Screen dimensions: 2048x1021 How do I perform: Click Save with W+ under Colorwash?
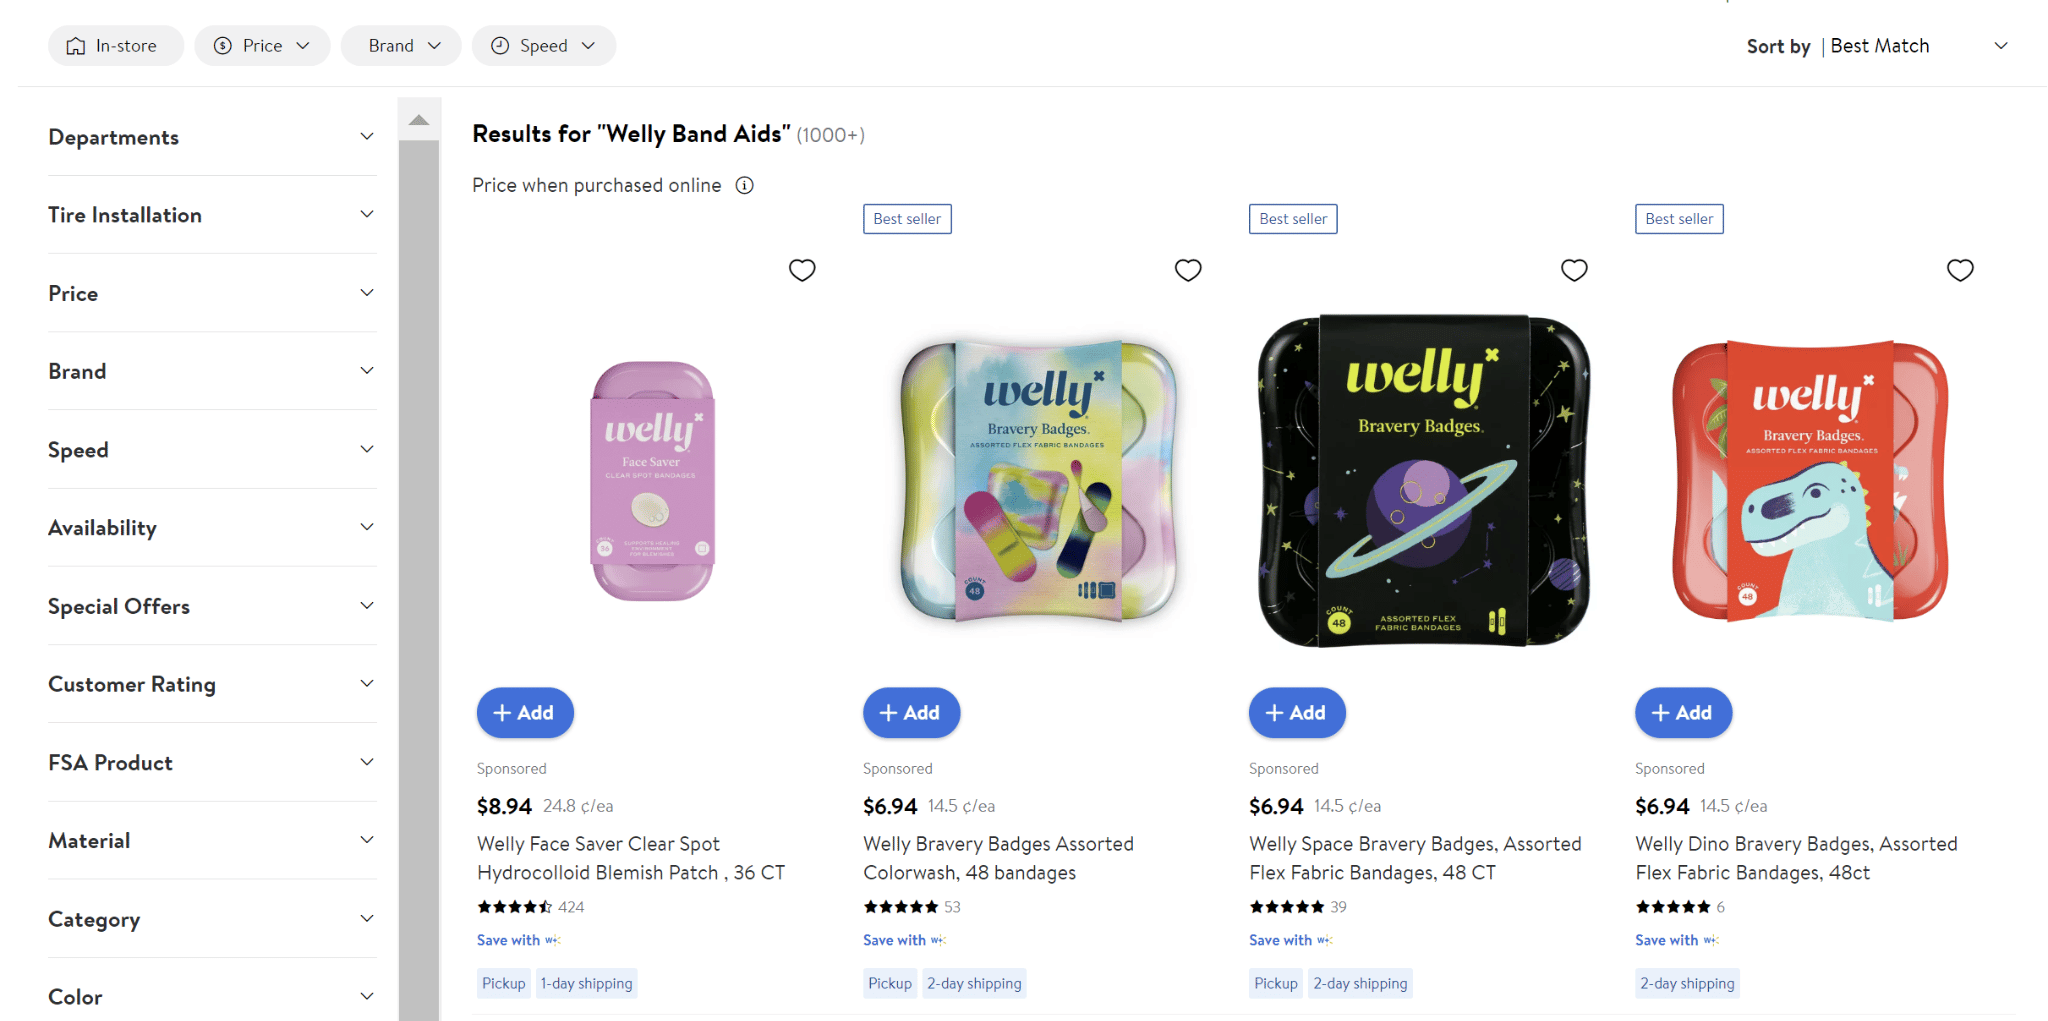click(904, 940)
